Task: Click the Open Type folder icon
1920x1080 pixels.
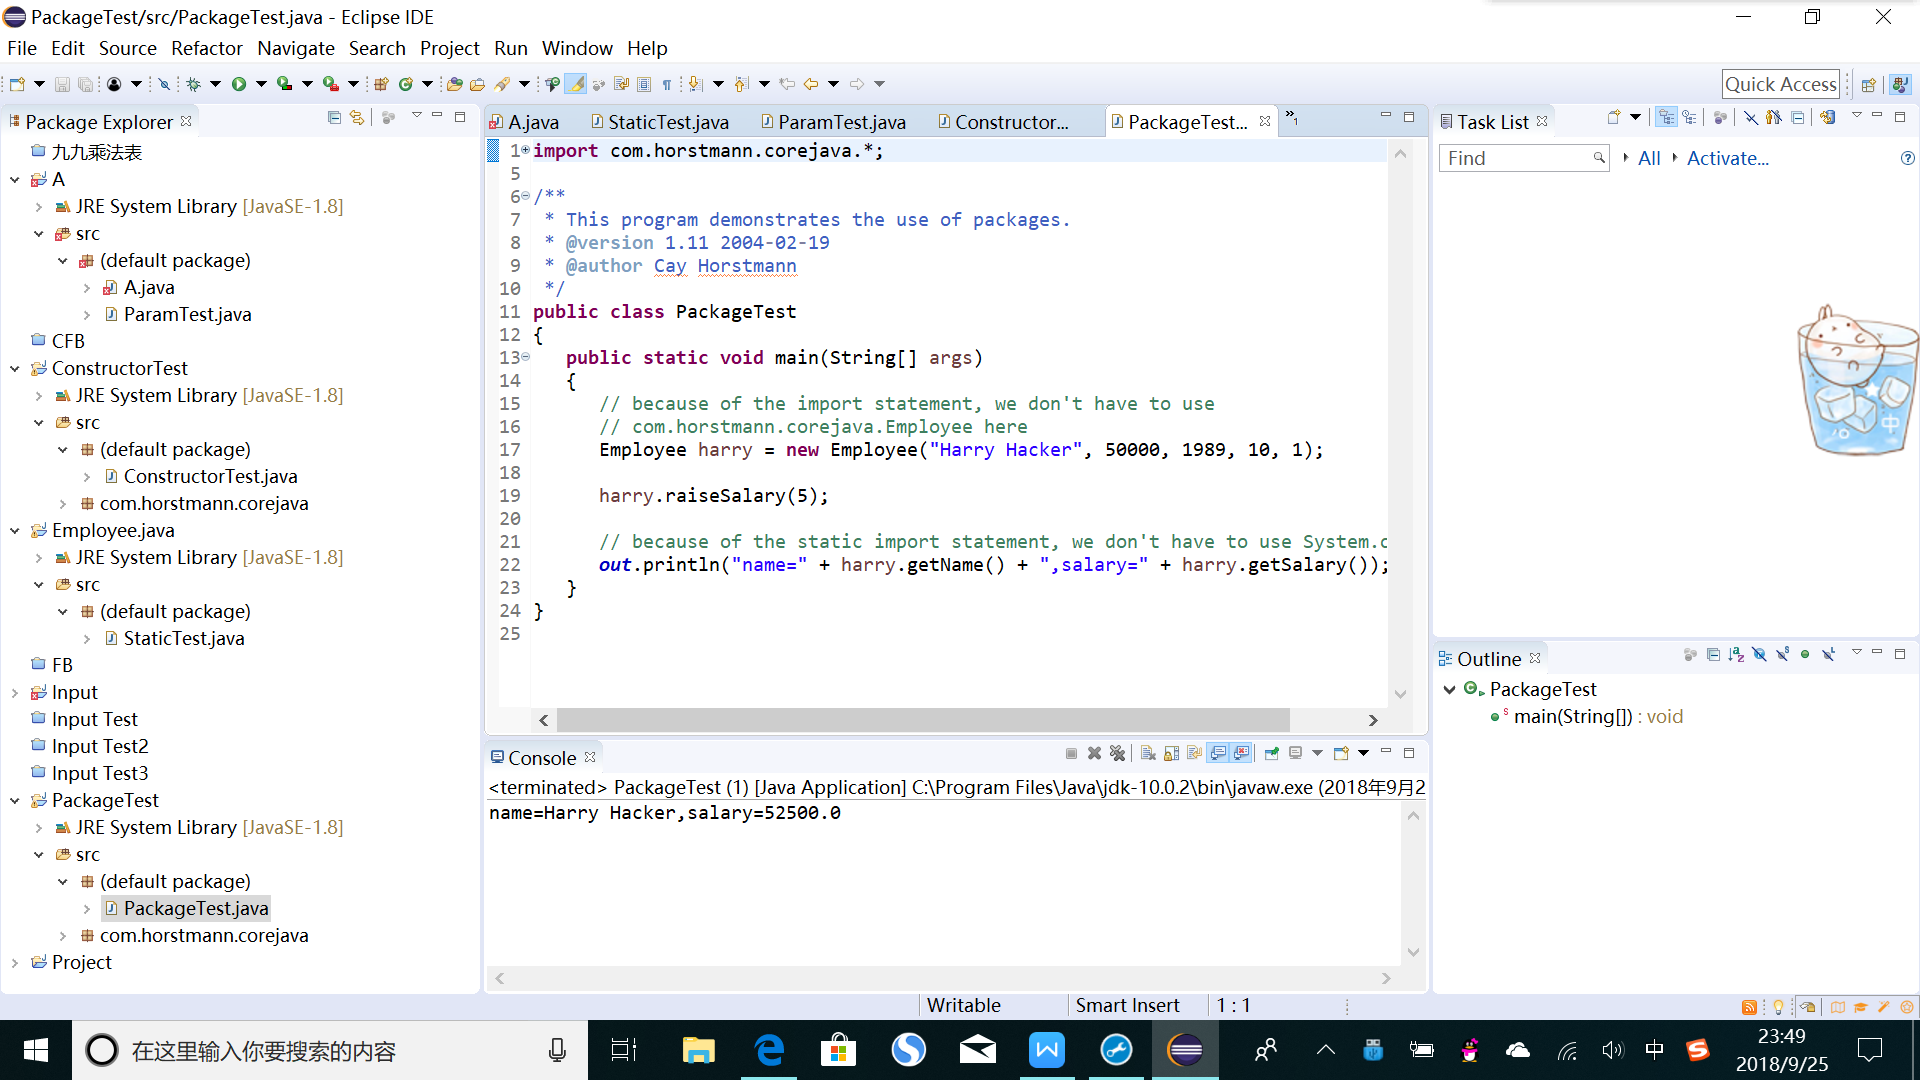Action: [455, 84]
